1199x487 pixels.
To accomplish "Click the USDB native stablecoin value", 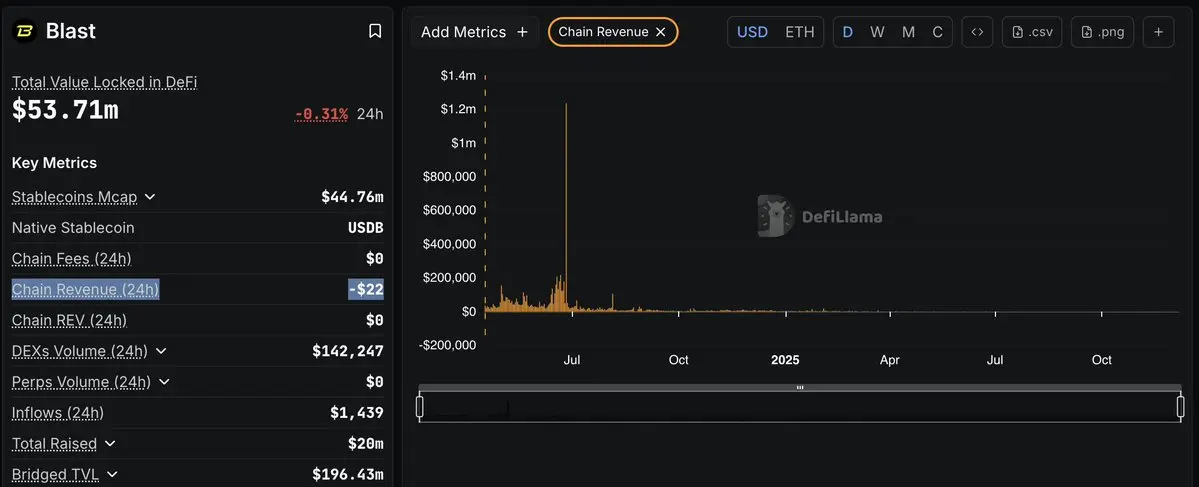I will click(x=366, y=228).
